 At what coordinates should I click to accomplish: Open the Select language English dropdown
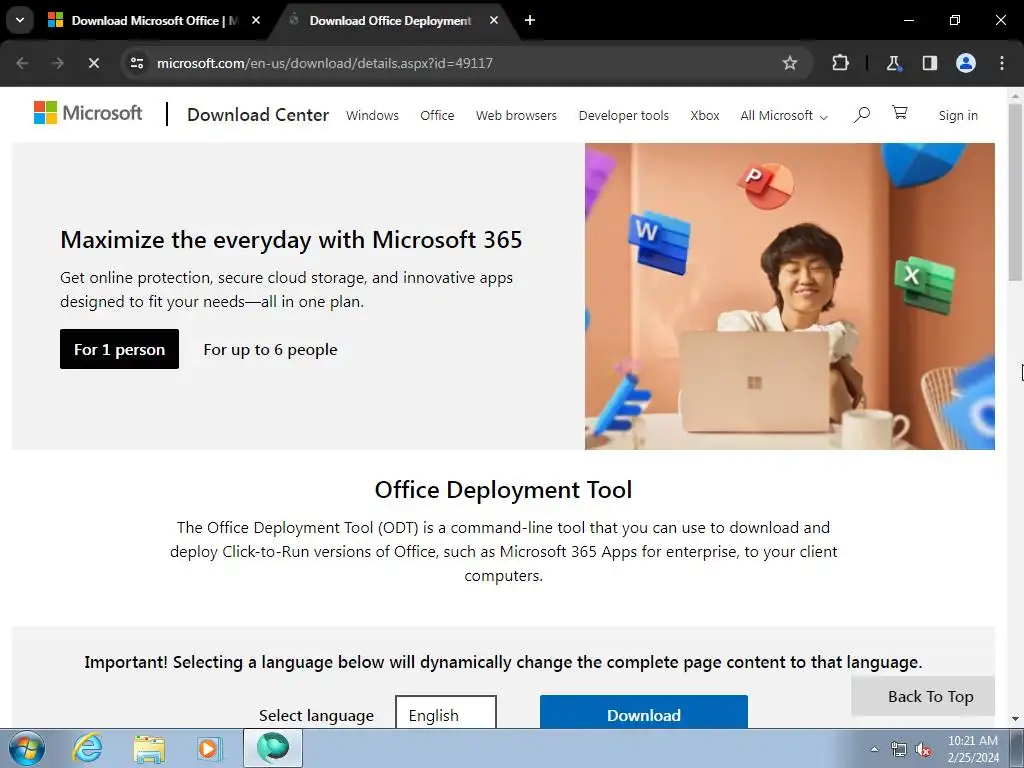tap(446, 712)
